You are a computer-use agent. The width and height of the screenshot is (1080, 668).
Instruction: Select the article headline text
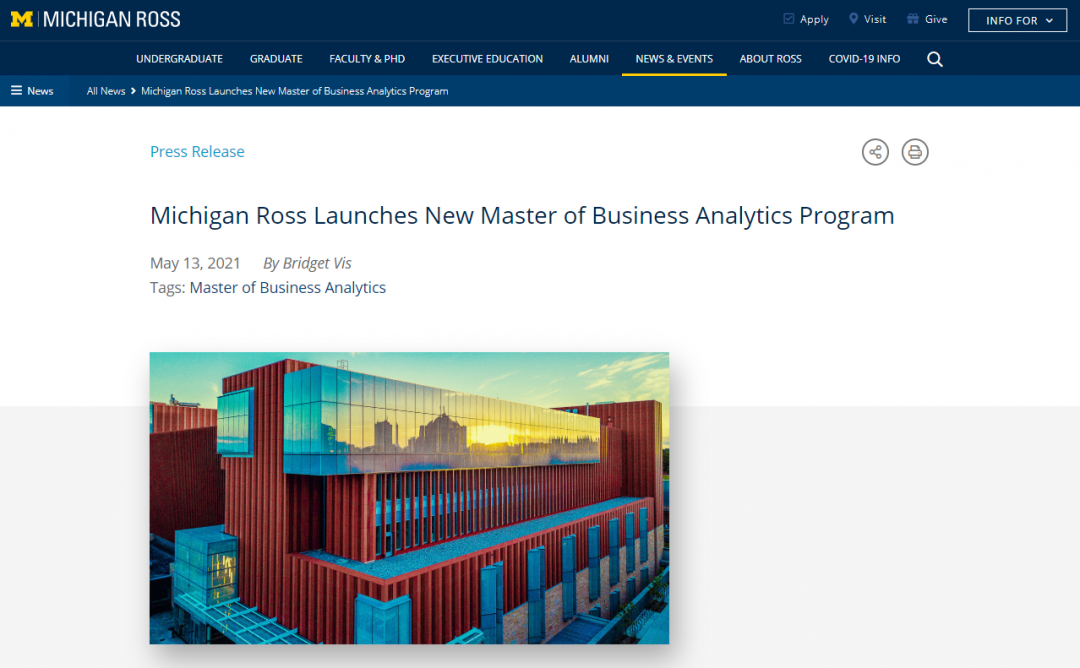[522, 216]
